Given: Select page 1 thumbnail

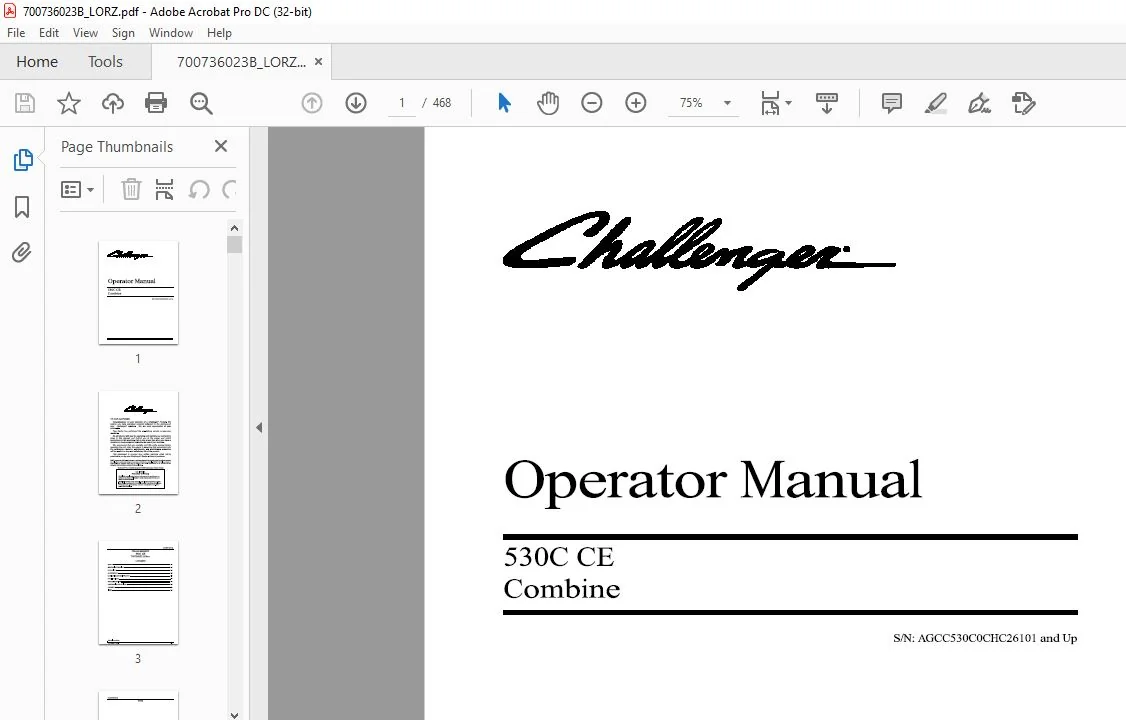Looking at the screenshot, I should 138,293.
